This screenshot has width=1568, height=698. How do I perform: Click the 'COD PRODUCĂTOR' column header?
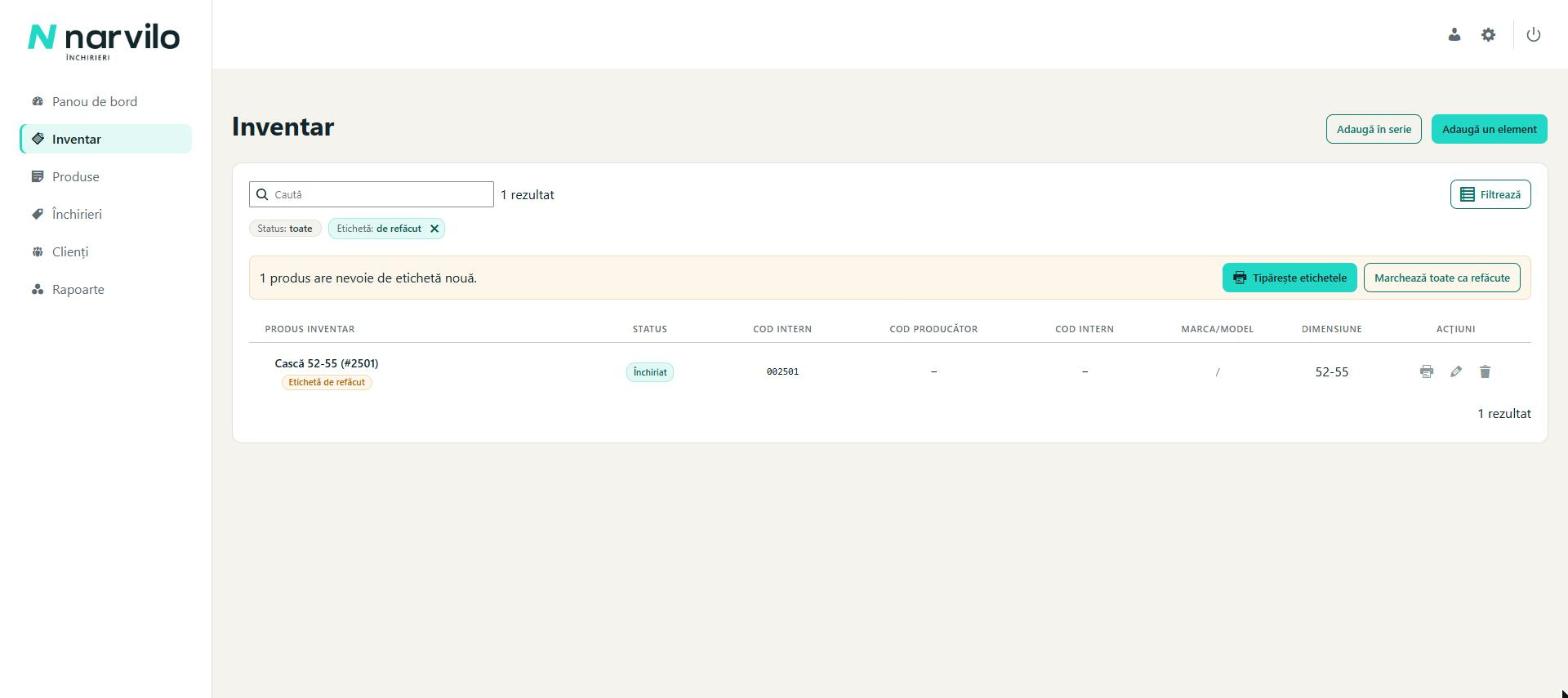[933, 329]
